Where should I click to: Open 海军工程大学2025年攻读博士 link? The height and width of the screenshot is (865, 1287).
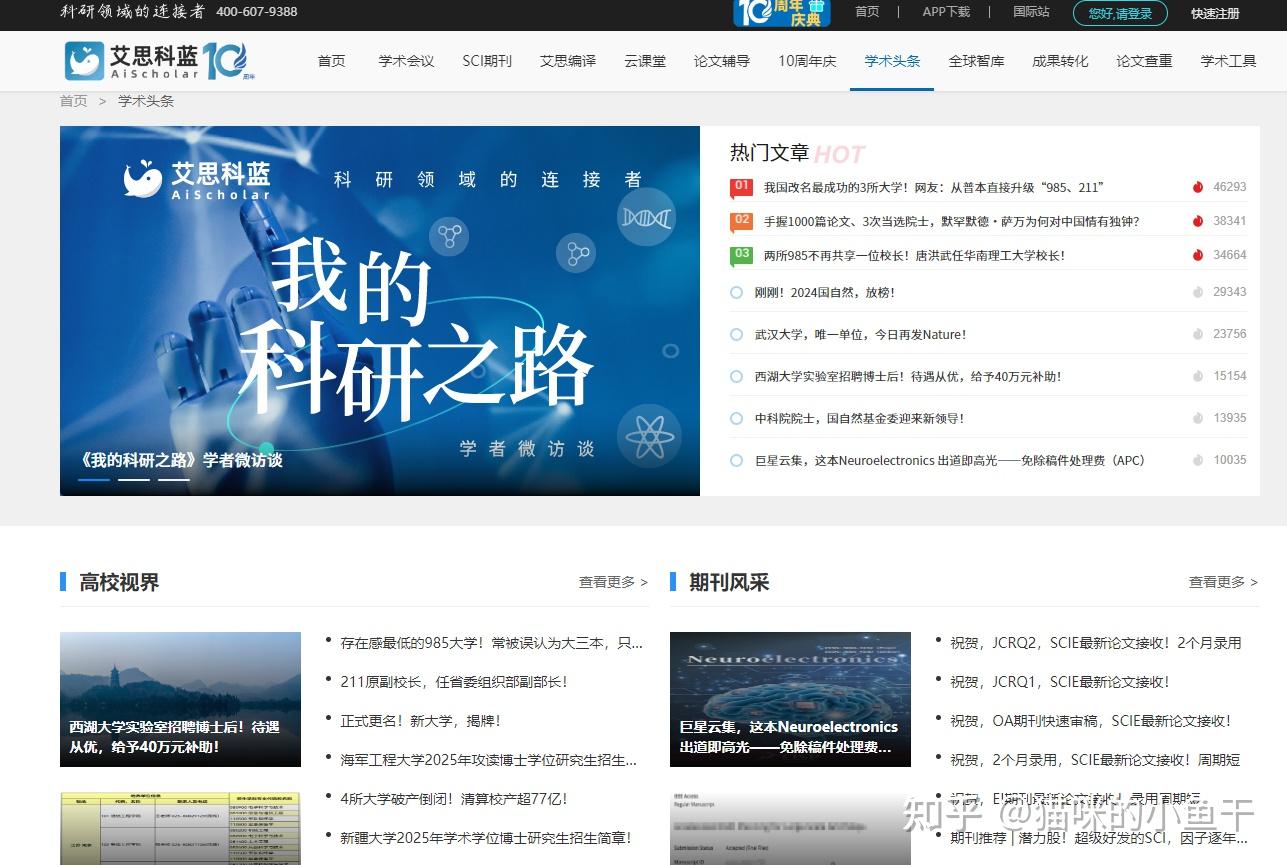(x=488, y=760)
